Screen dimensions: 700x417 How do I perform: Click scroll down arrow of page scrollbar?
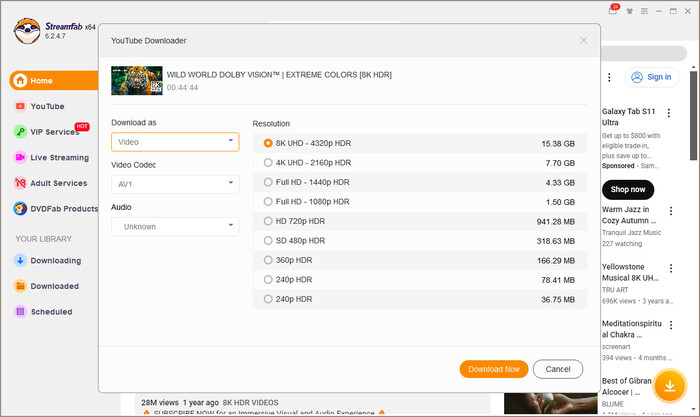coord(693,409)
